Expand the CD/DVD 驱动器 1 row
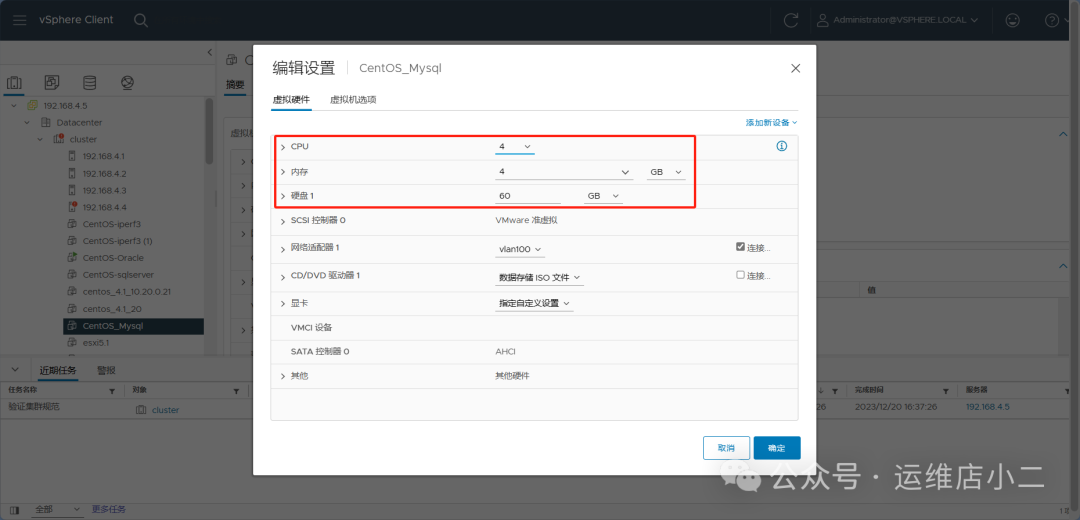 (282, 276)
